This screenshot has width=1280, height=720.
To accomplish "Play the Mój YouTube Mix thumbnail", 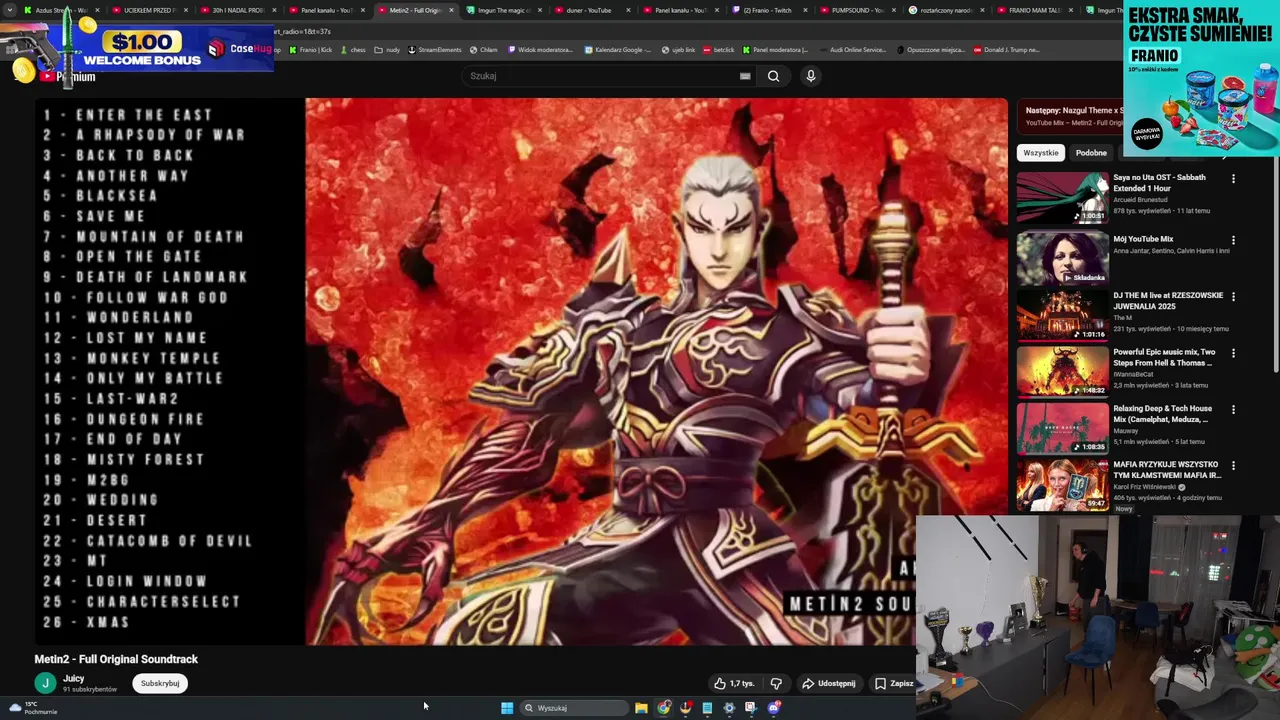I will [x=1062, y=259].
